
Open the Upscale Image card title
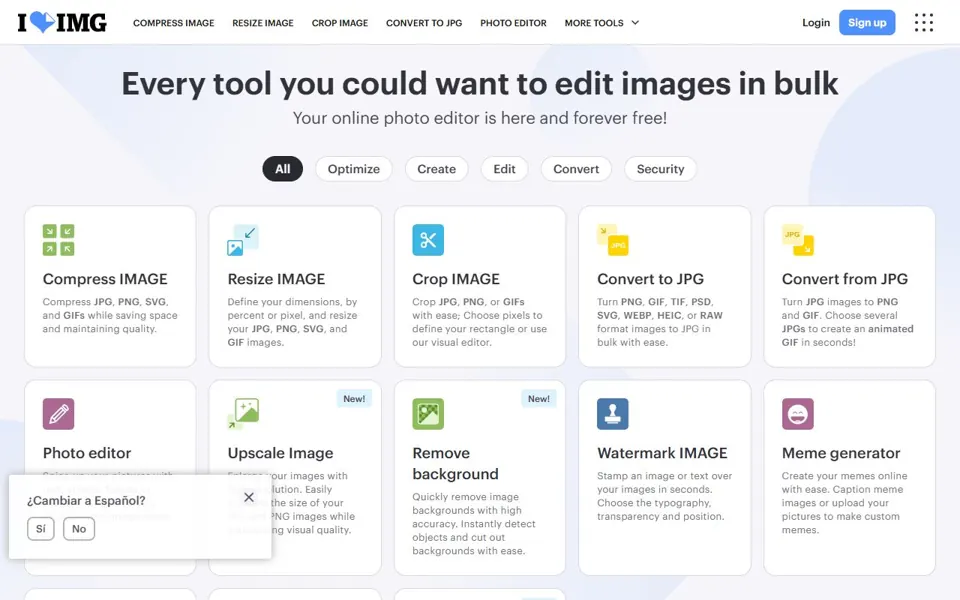pyautogui.click(x=280, y=453)
